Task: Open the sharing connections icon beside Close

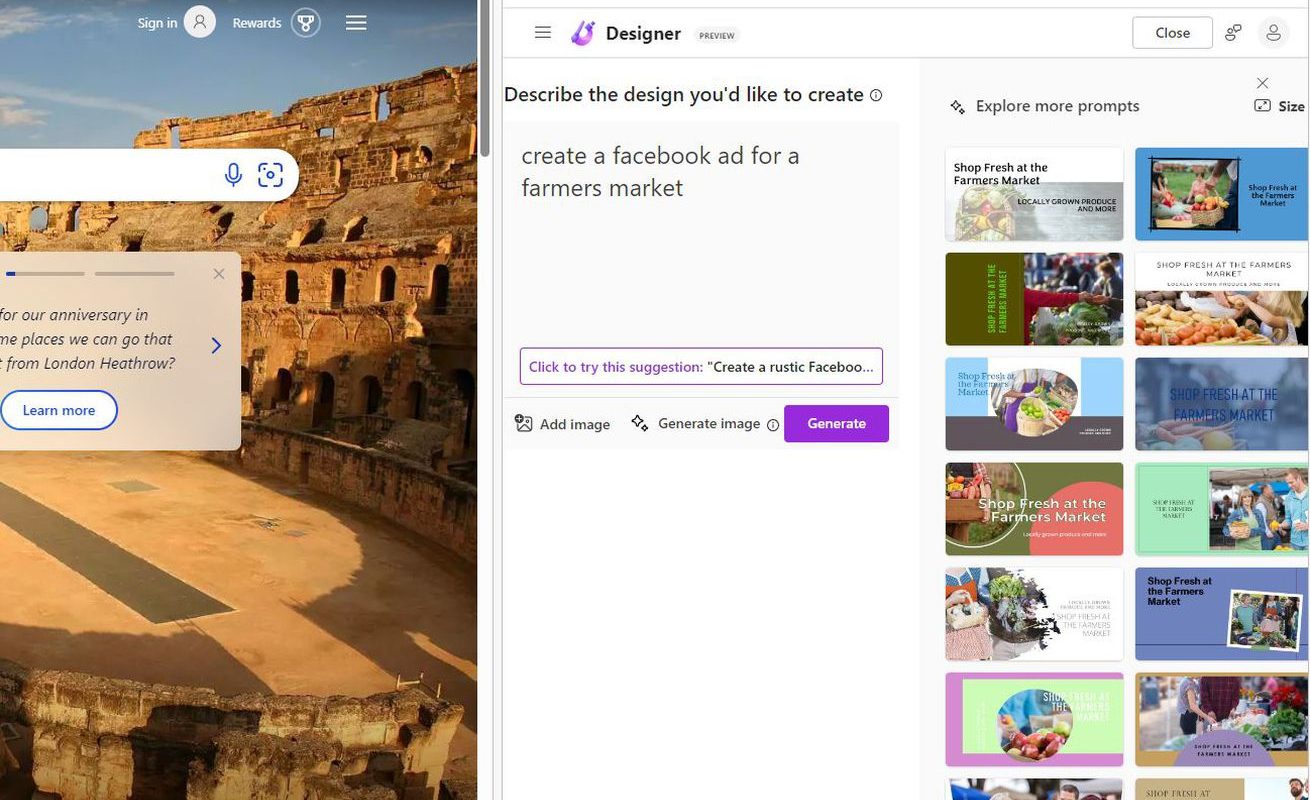Action: tap(1233, 33)
